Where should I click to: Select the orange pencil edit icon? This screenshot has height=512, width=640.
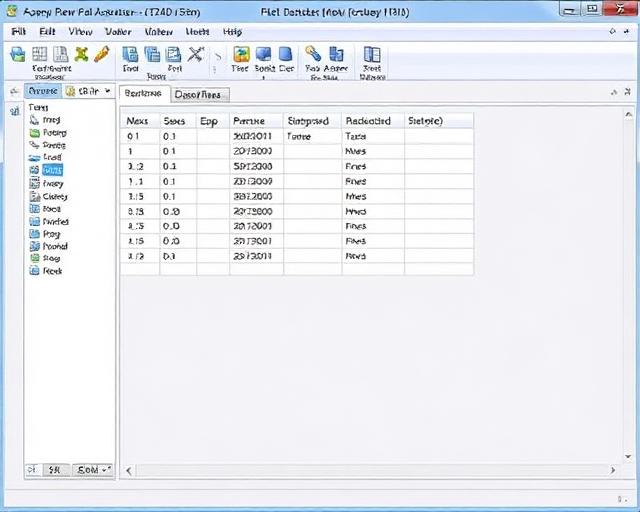[102, 54]
